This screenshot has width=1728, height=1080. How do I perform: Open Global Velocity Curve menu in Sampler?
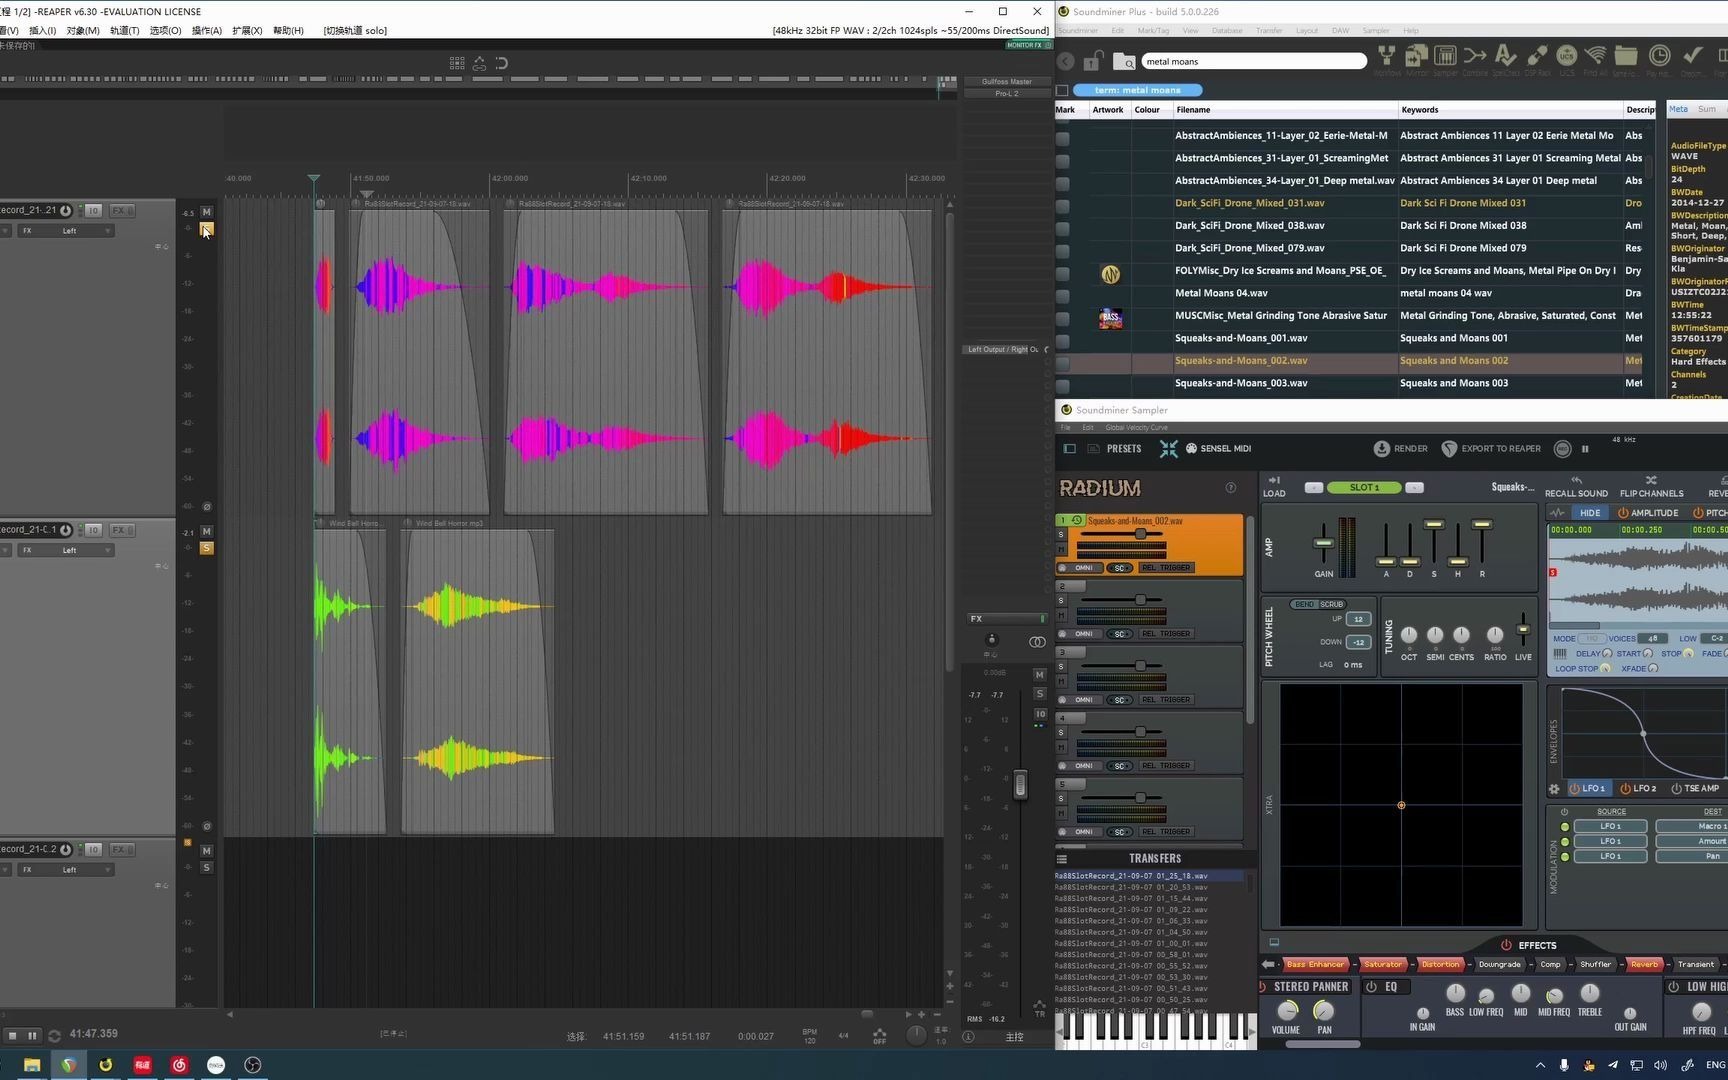(1136, 428)
